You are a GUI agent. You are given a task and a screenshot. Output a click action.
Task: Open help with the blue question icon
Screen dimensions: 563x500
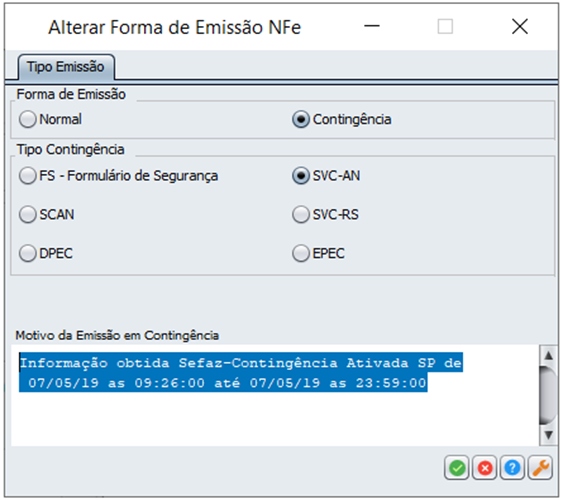coord(512,468)
